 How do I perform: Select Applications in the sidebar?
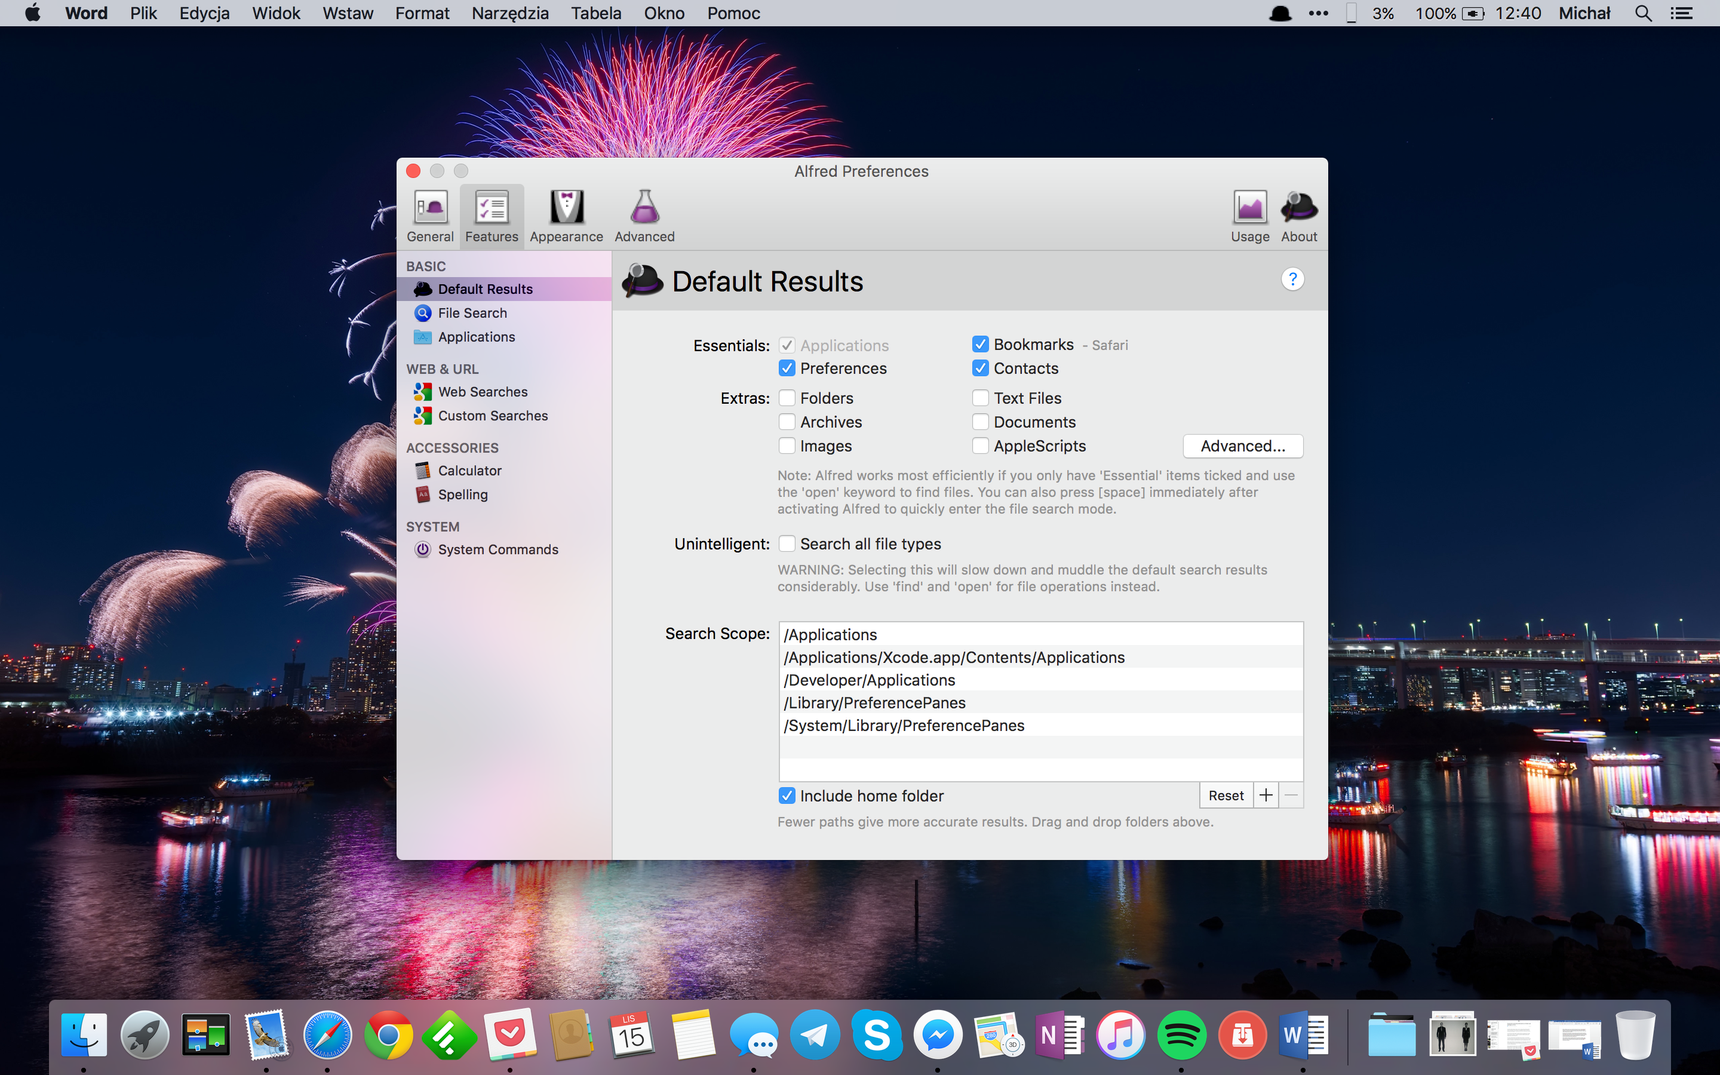pyautogui.click(x=504, y=337)
